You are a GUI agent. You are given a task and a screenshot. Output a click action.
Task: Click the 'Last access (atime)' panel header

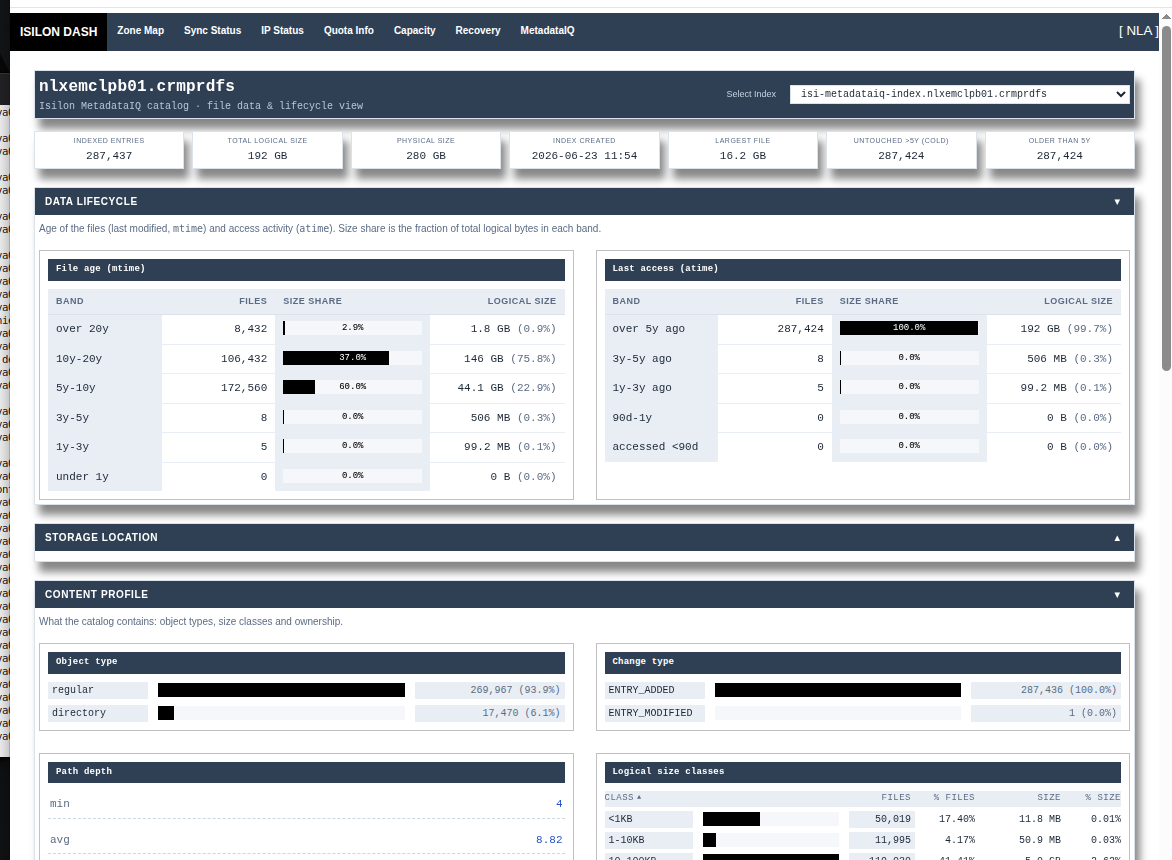pyautogui.click(x=863, y=270)
